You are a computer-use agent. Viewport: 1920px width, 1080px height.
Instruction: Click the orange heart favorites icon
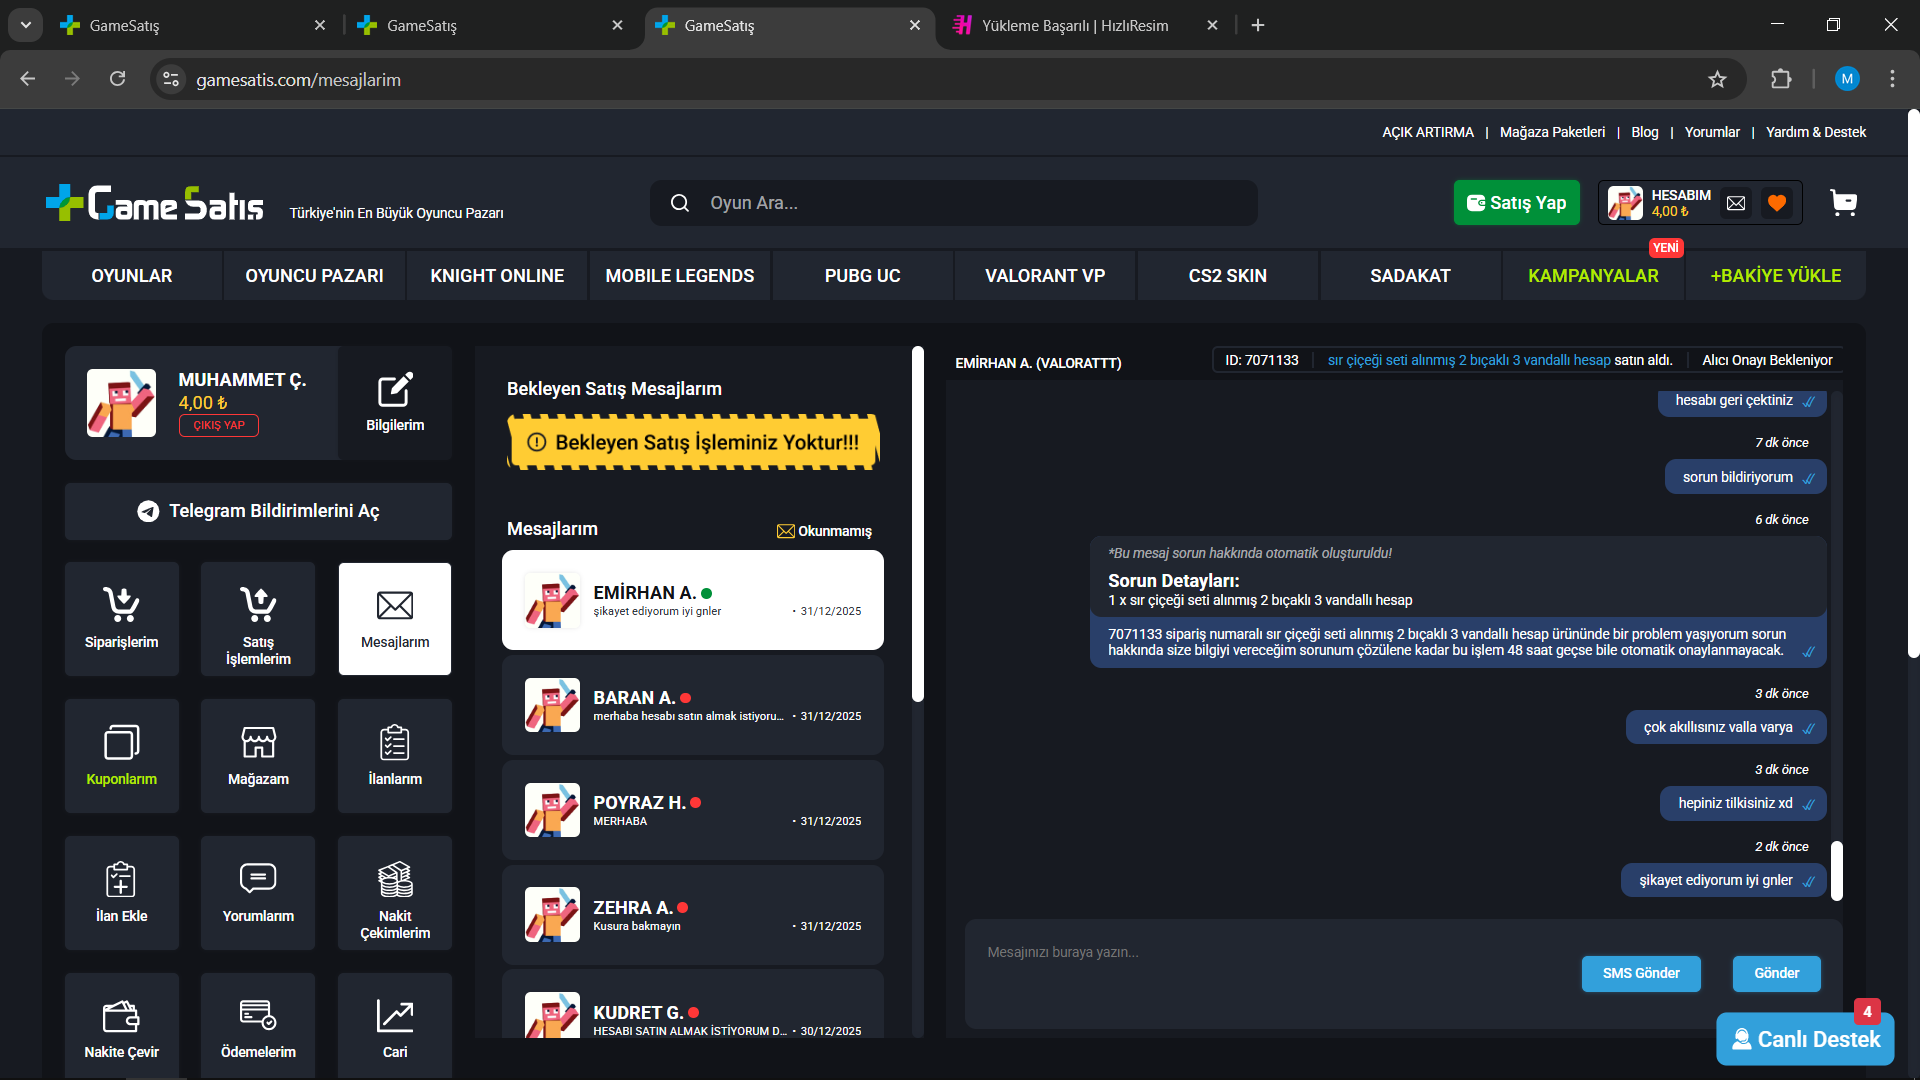click(x=1777, y=203)
